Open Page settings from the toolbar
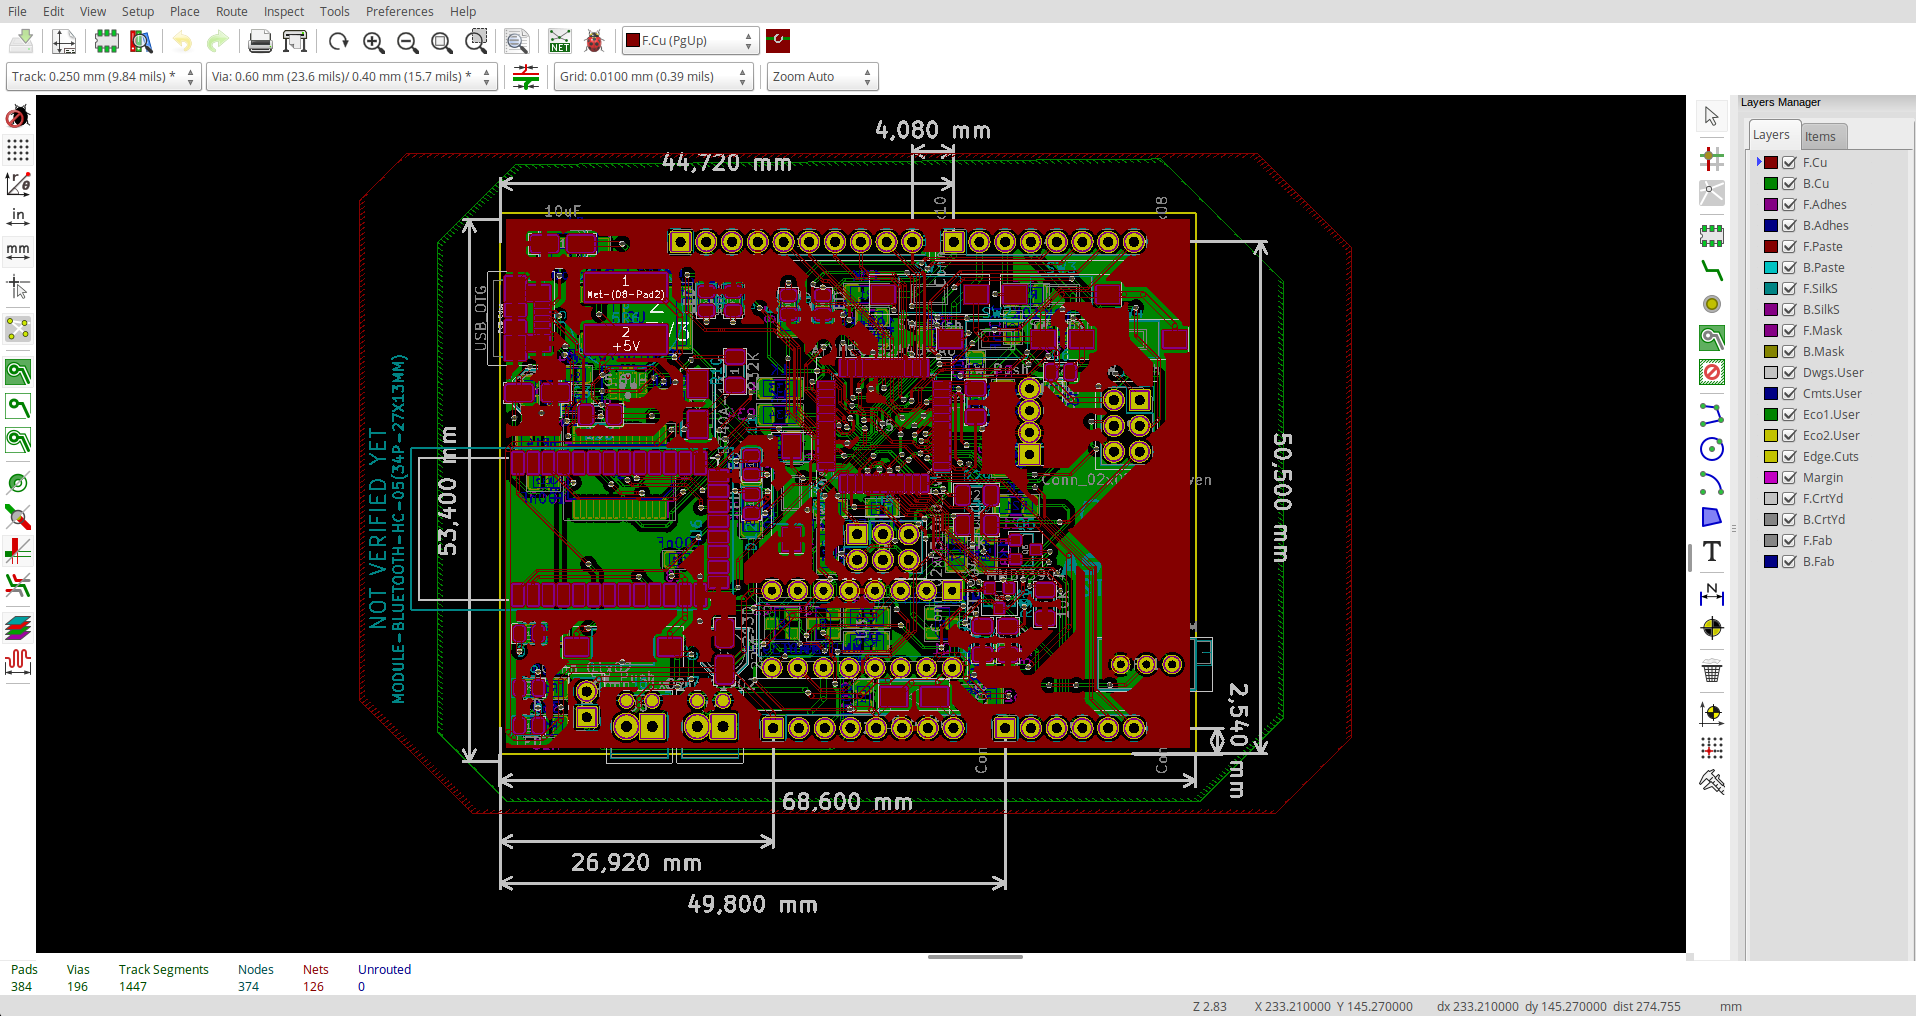The image size is (1916, 1016). (64, 41)
